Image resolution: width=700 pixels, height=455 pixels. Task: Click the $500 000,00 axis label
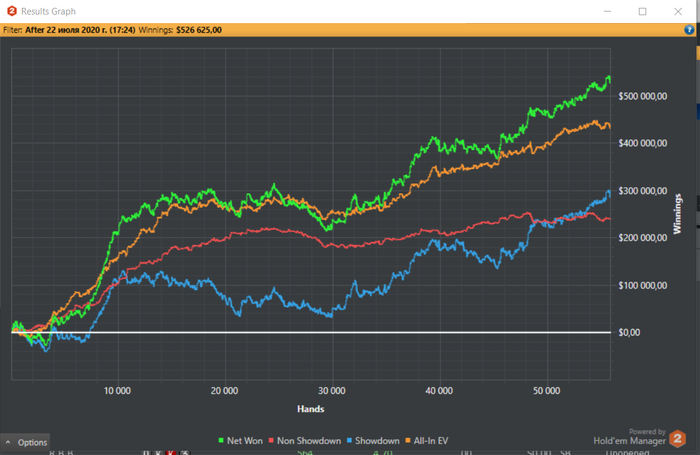tap(643, 96)
